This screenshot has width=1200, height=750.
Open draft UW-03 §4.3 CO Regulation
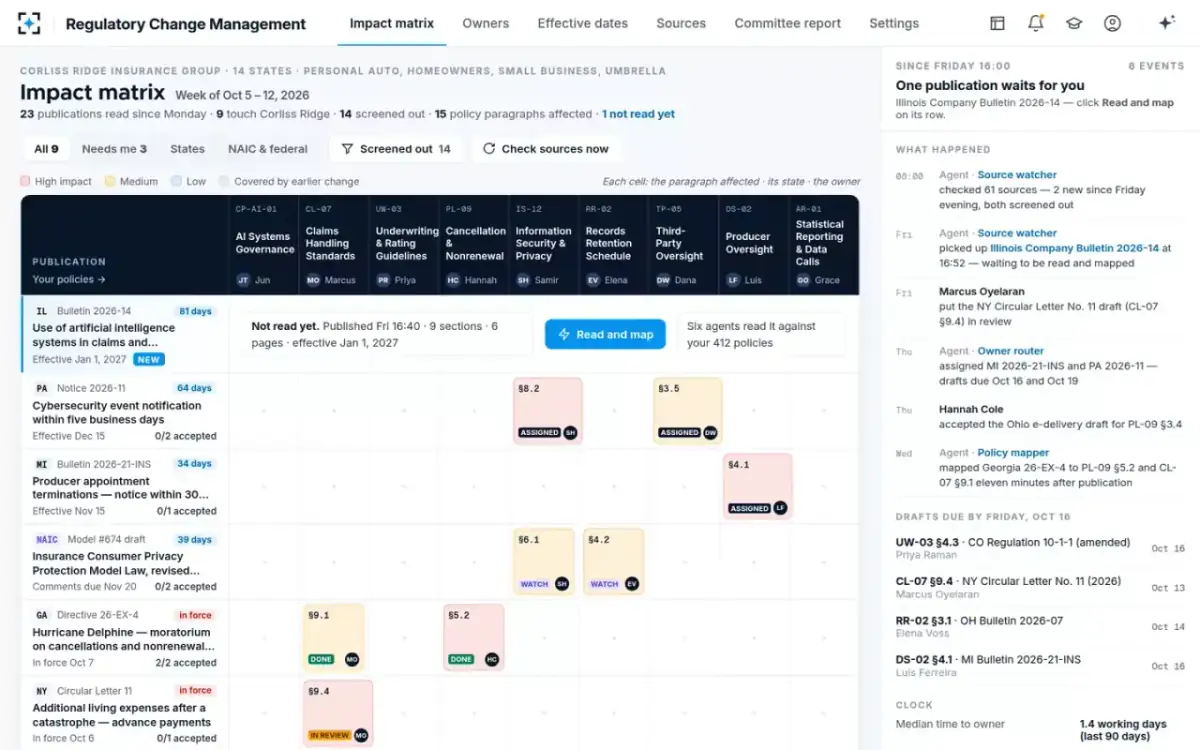click(x=1040, y=549)
